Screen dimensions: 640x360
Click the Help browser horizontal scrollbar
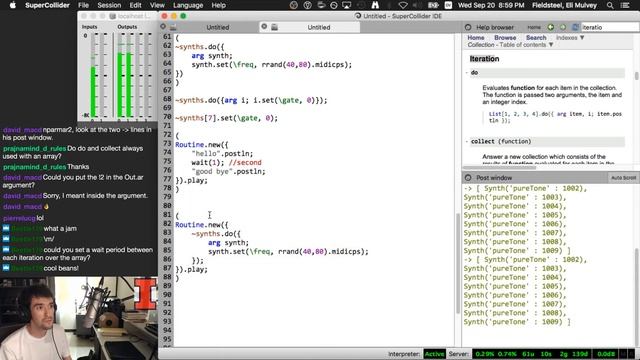coord(499,167)
